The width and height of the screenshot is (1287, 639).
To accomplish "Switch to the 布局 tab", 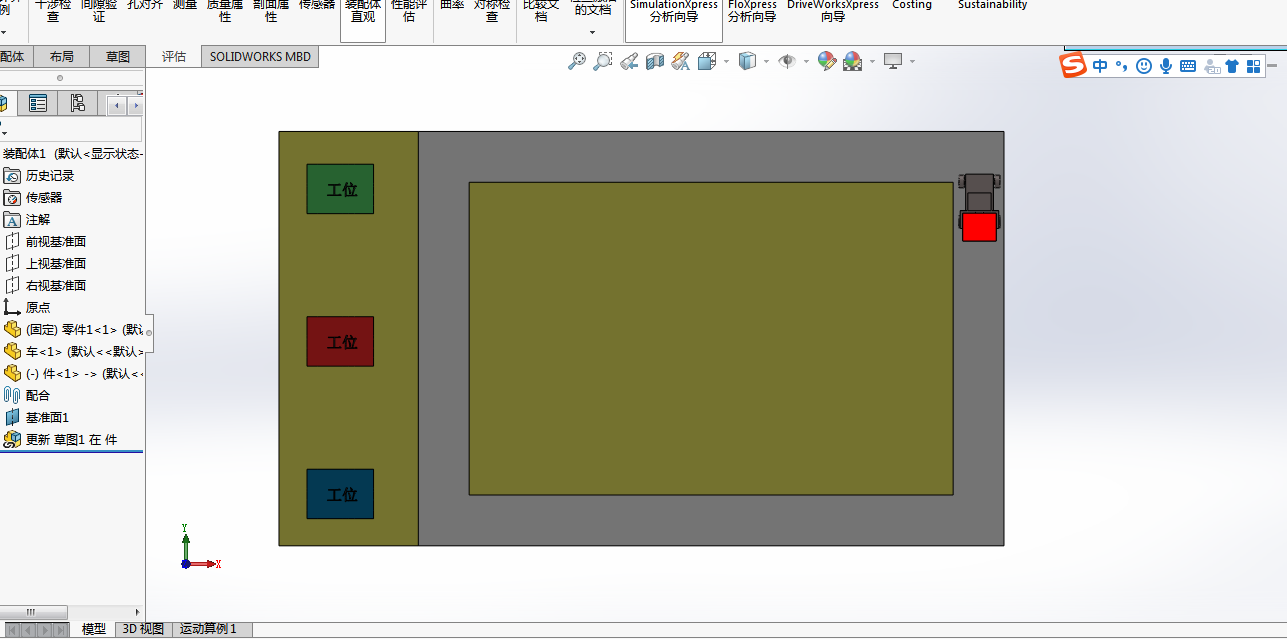I will (61, 57).
